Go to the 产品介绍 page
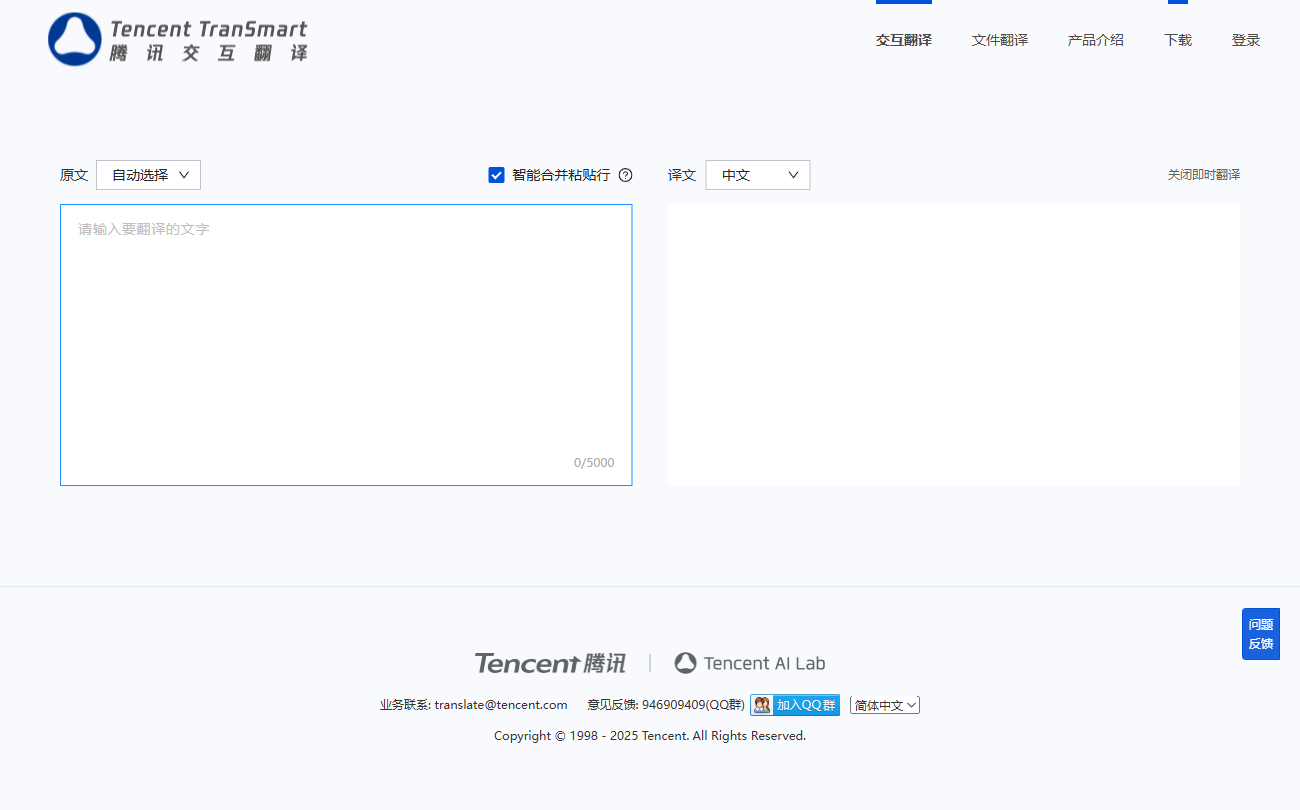 1096,40
